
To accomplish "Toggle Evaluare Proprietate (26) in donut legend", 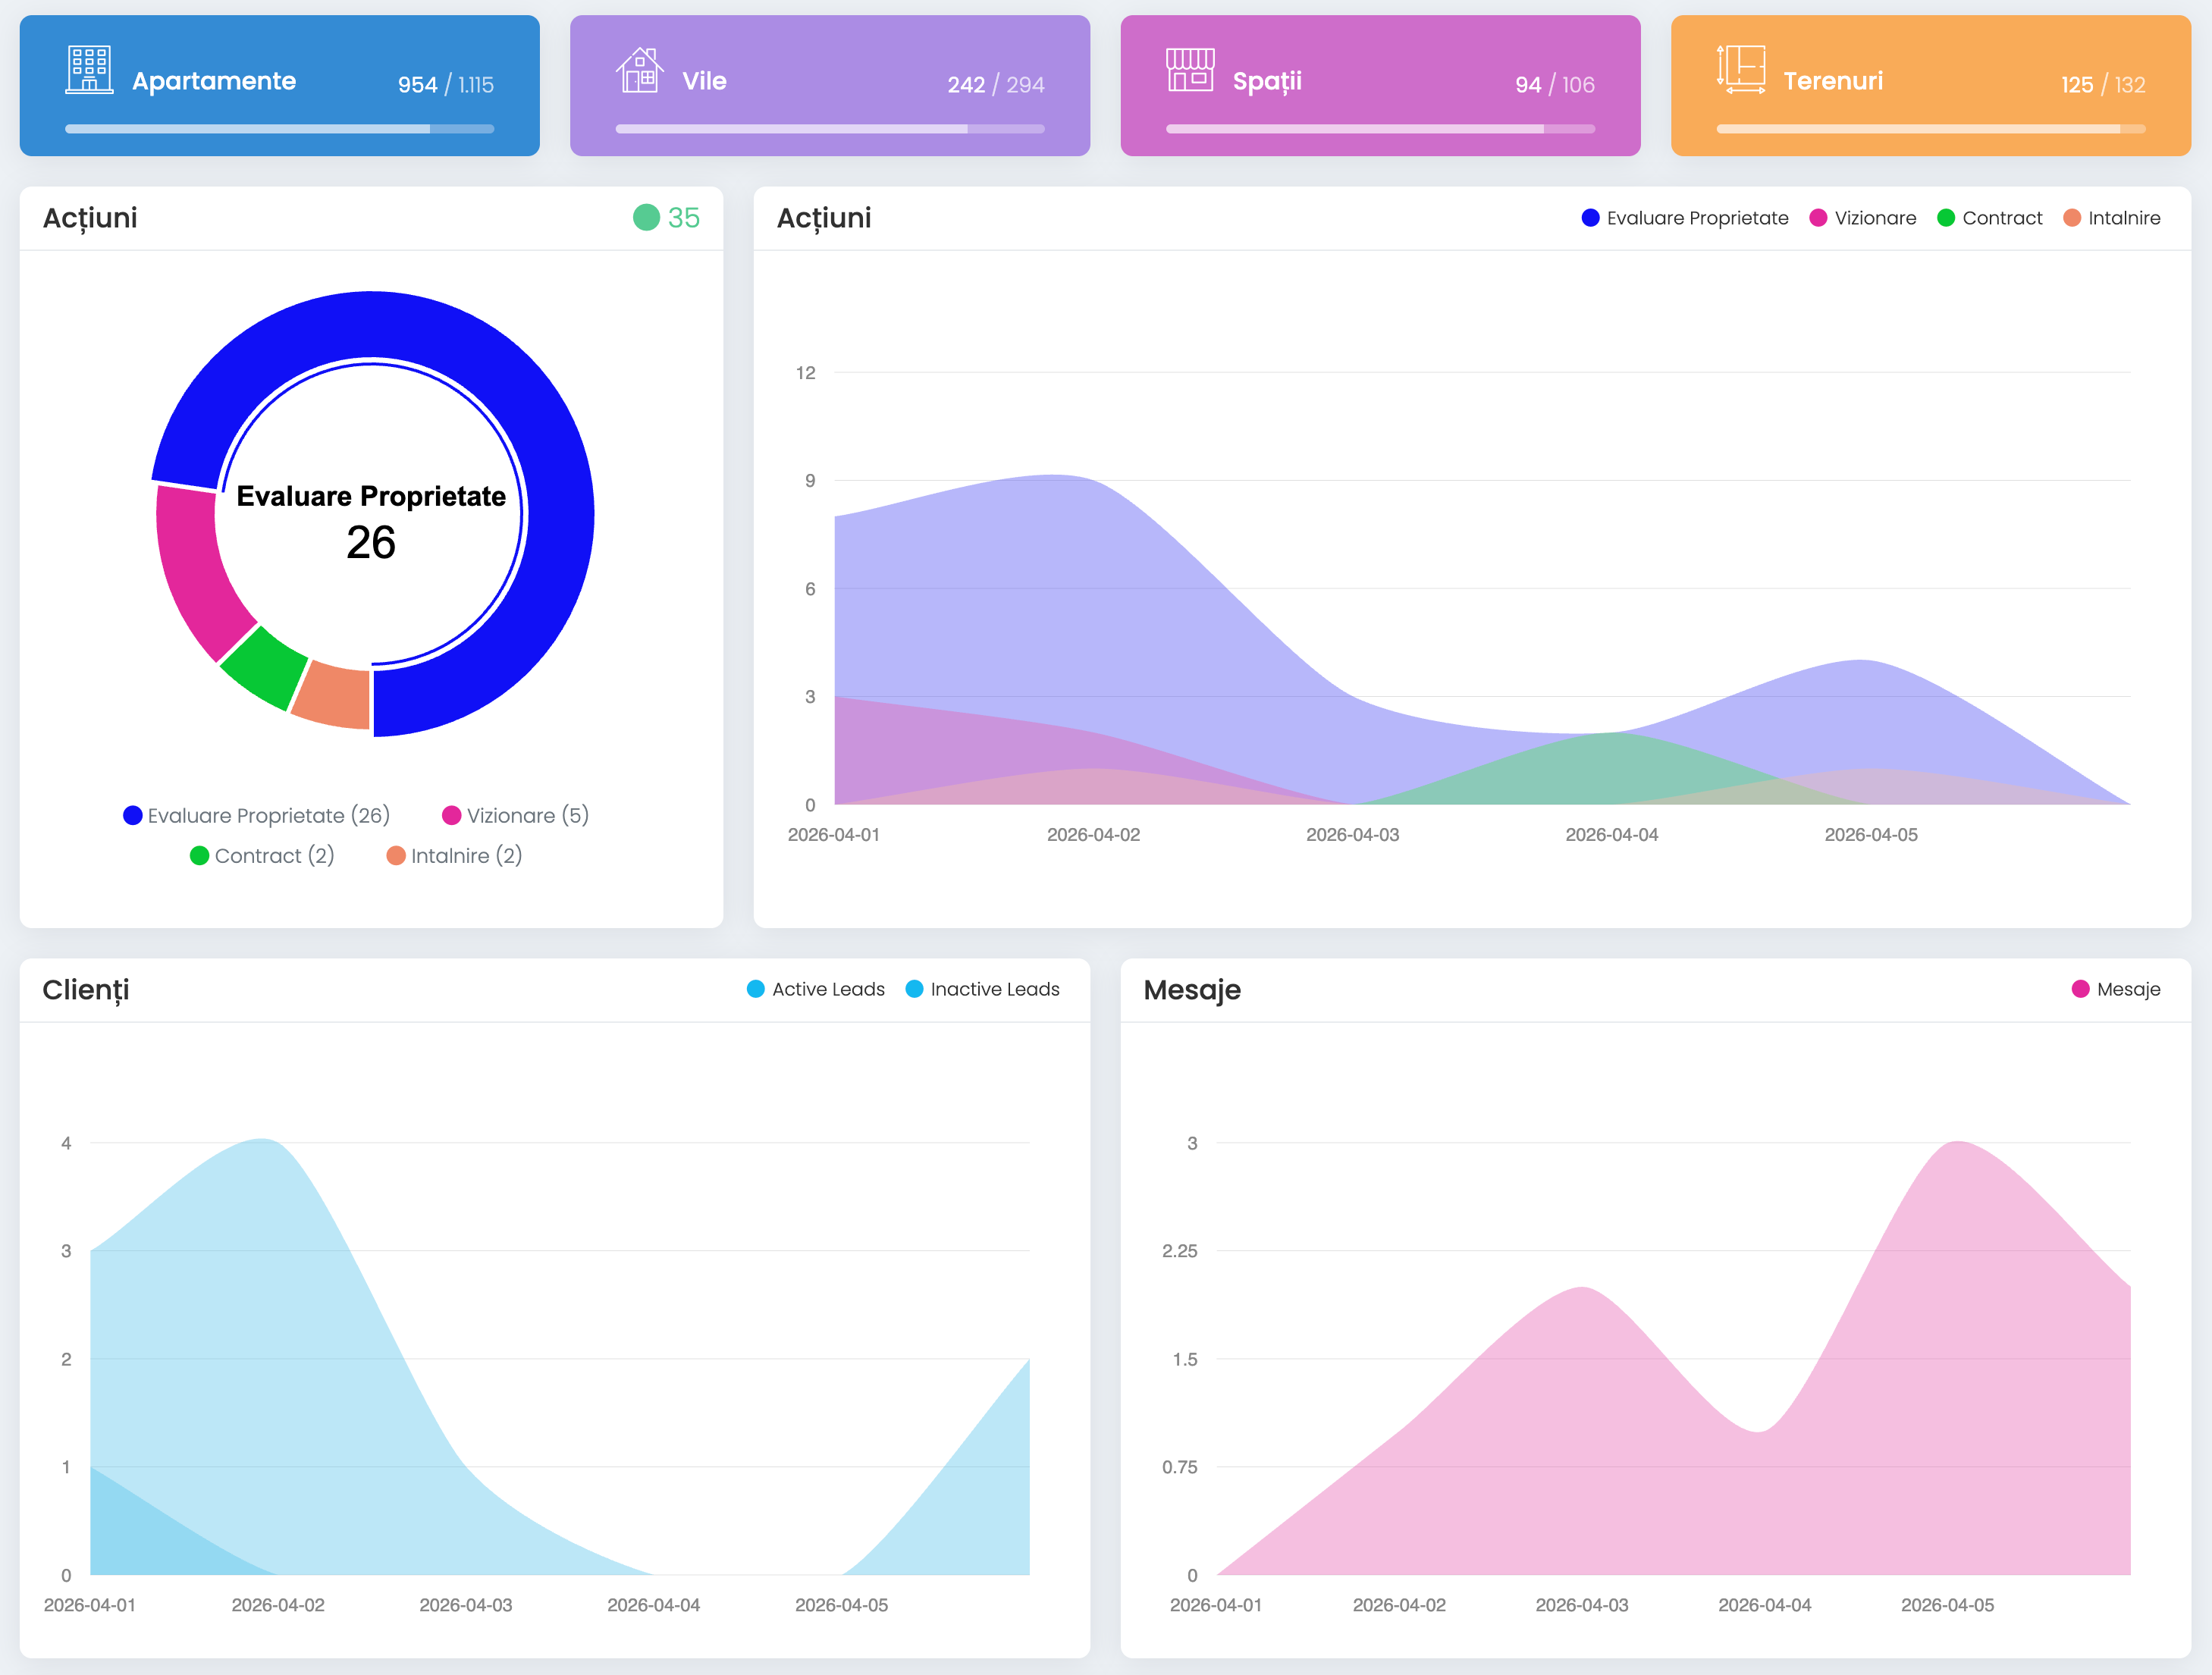I will coord(257,815).
